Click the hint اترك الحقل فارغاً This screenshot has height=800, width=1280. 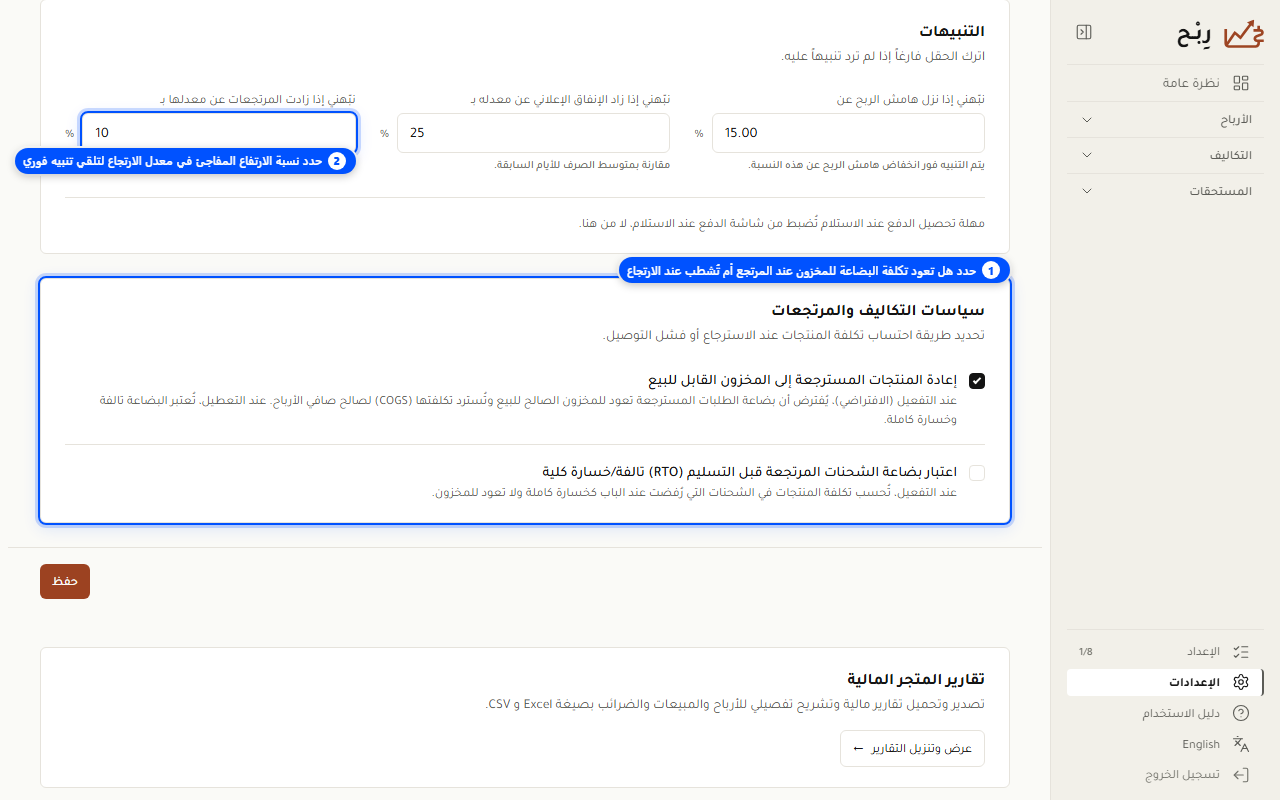883,56
